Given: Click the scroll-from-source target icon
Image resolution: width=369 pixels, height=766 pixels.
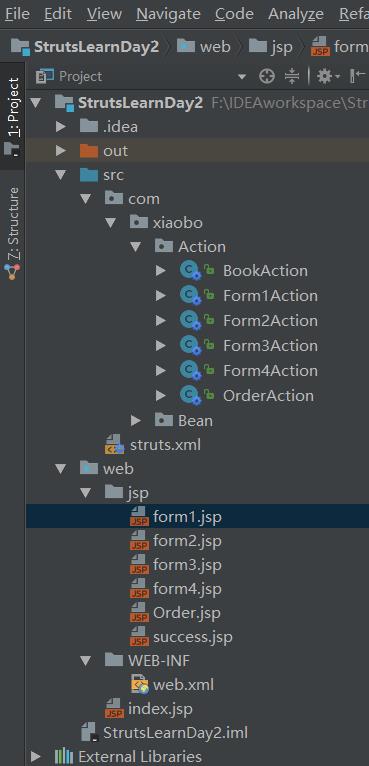Looking at the screenshot, I should coord(266,76).
